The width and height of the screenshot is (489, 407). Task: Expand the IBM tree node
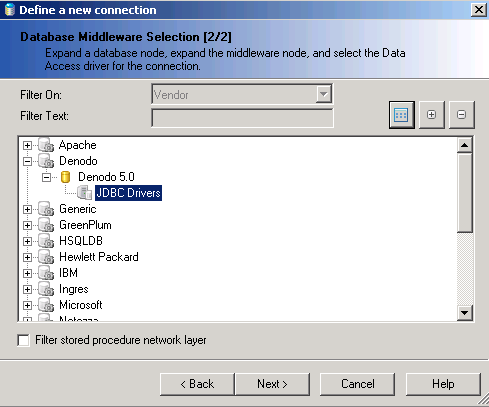27,273
